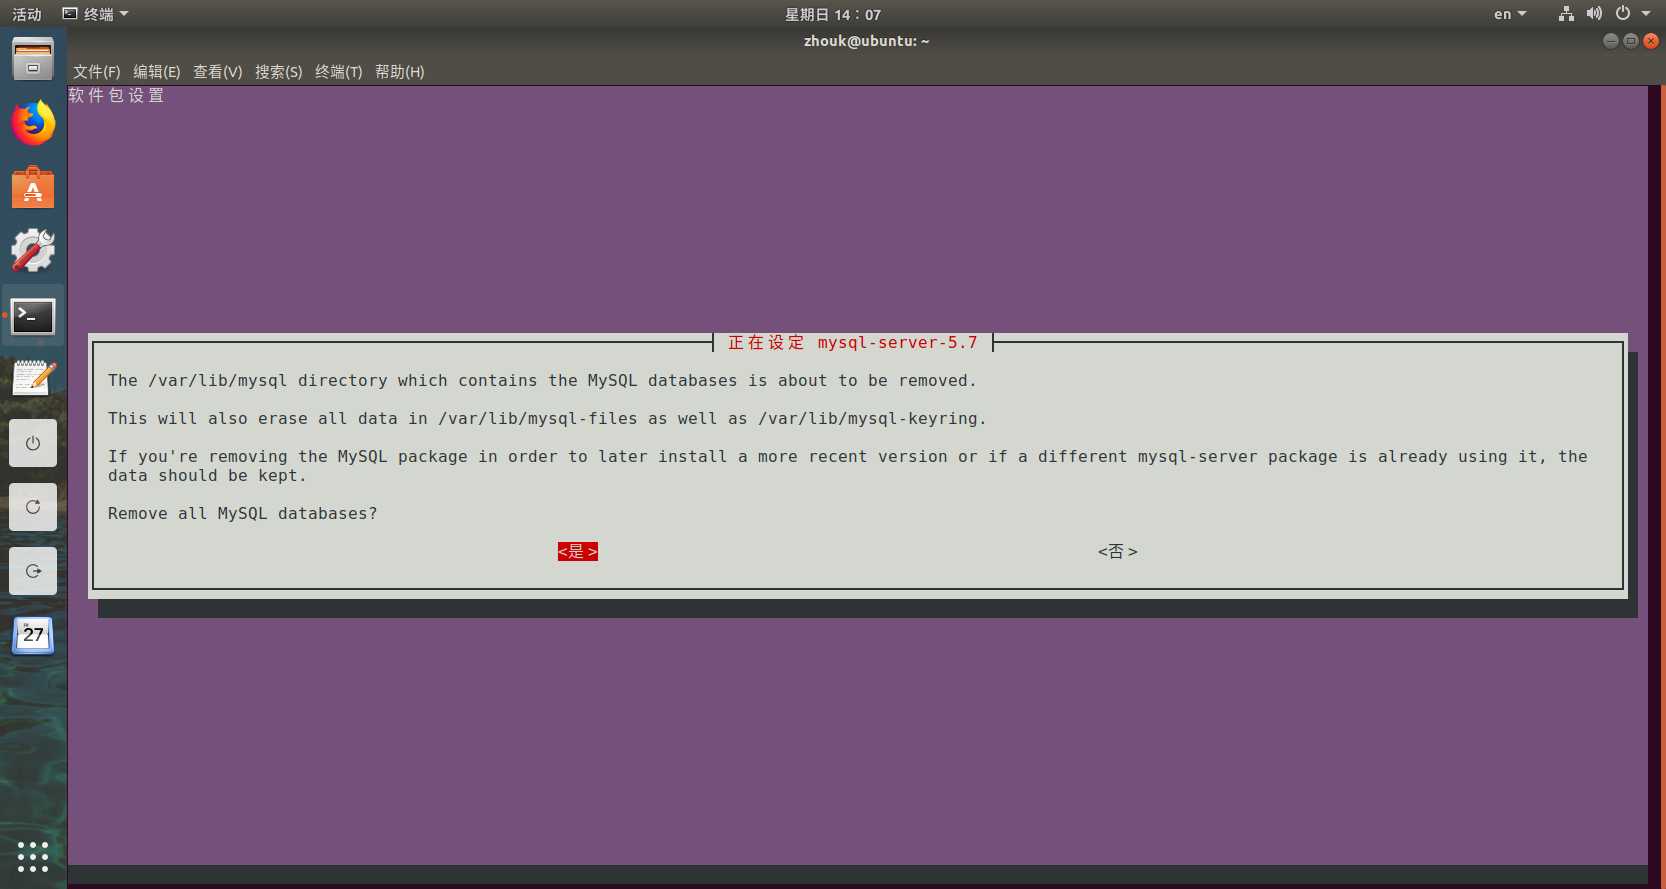Click the 'Remove all MySQL databases?' text
The image size is (1666, 889).
pyautogui.click(x=243, y=514)
